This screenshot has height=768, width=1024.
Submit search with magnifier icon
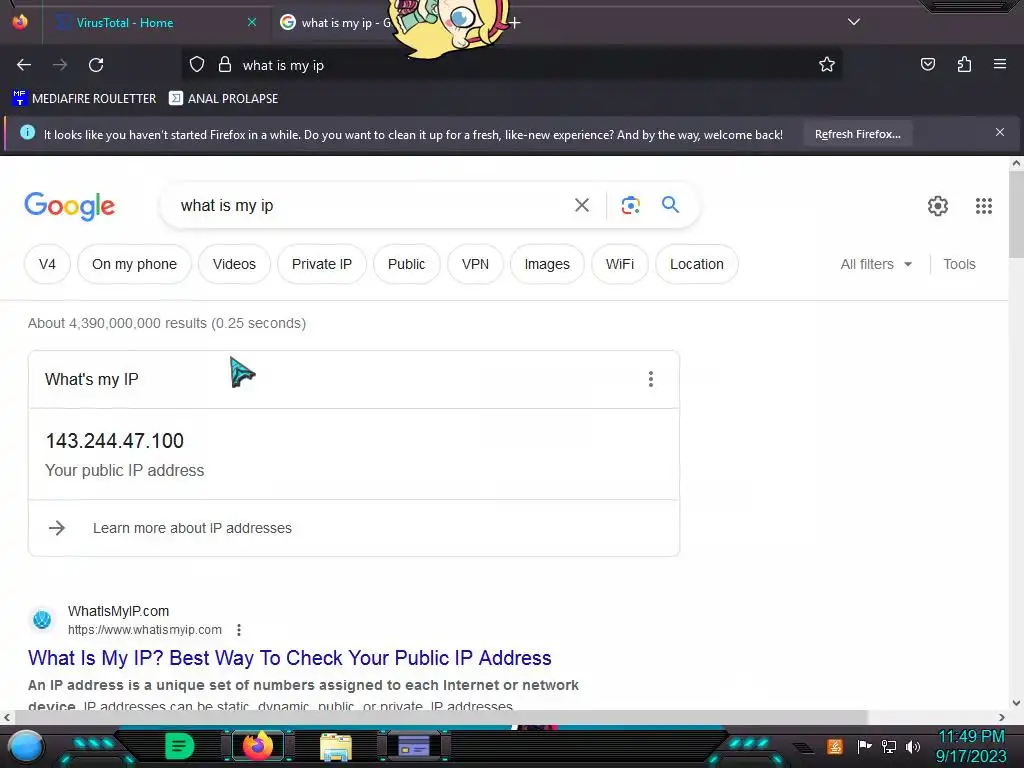click(x=671, y=204)
